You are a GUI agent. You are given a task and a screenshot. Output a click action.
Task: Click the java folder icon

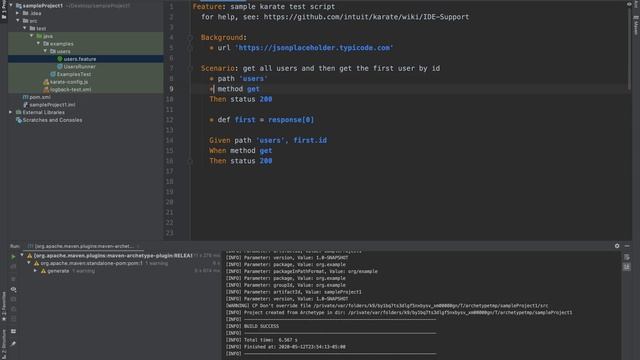coord(39,36)
